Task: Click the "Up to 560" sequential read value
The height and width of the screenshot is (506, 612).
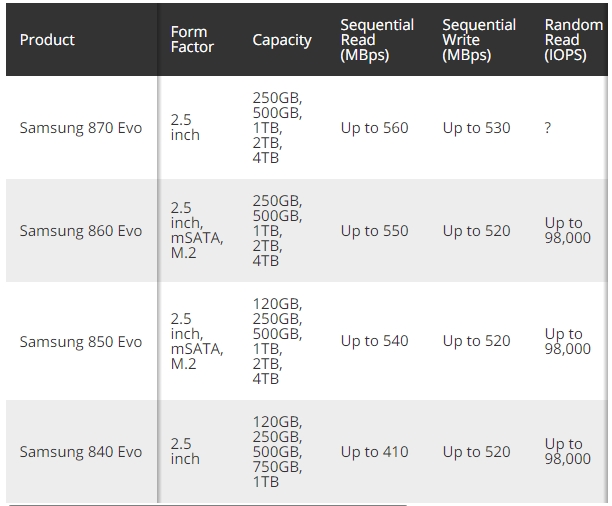Action: [x=374, y=128]
